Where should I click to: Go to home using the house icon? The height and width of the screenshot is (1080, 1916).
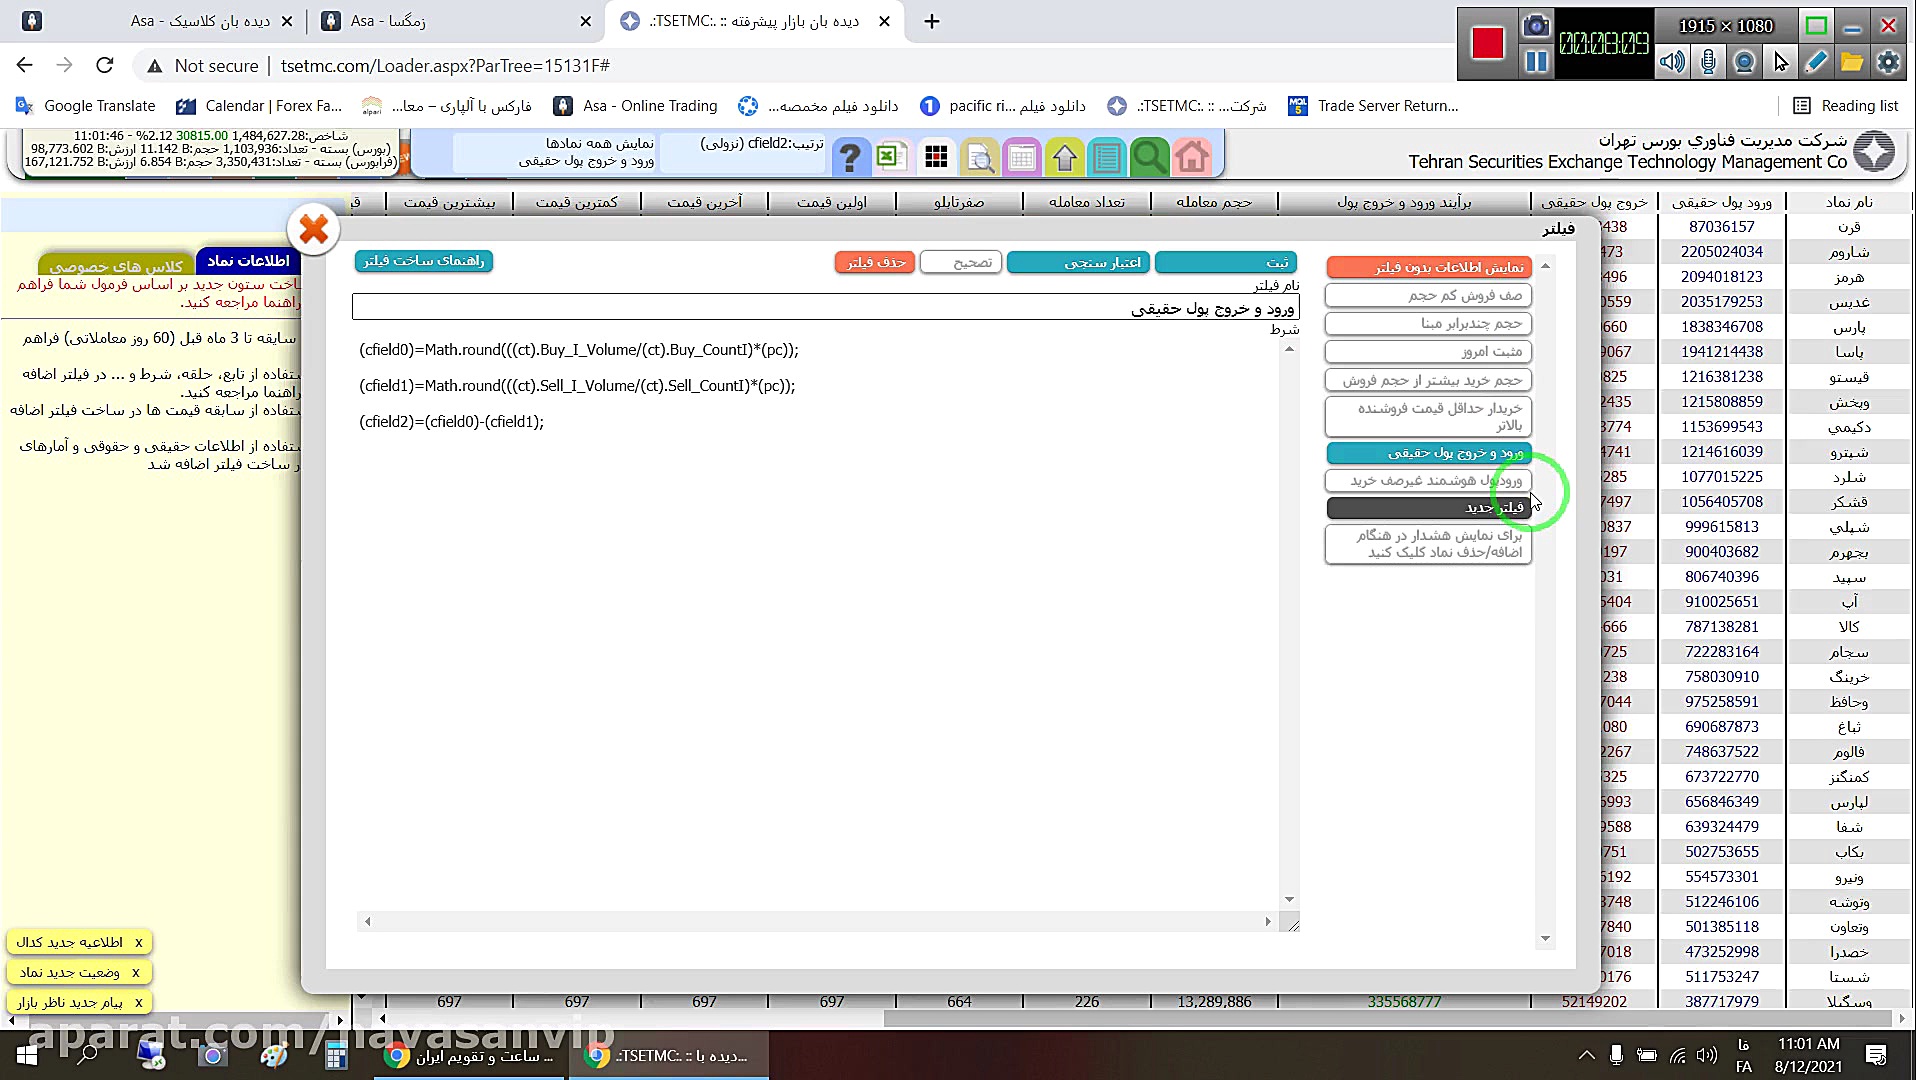tap(1192, 157)
